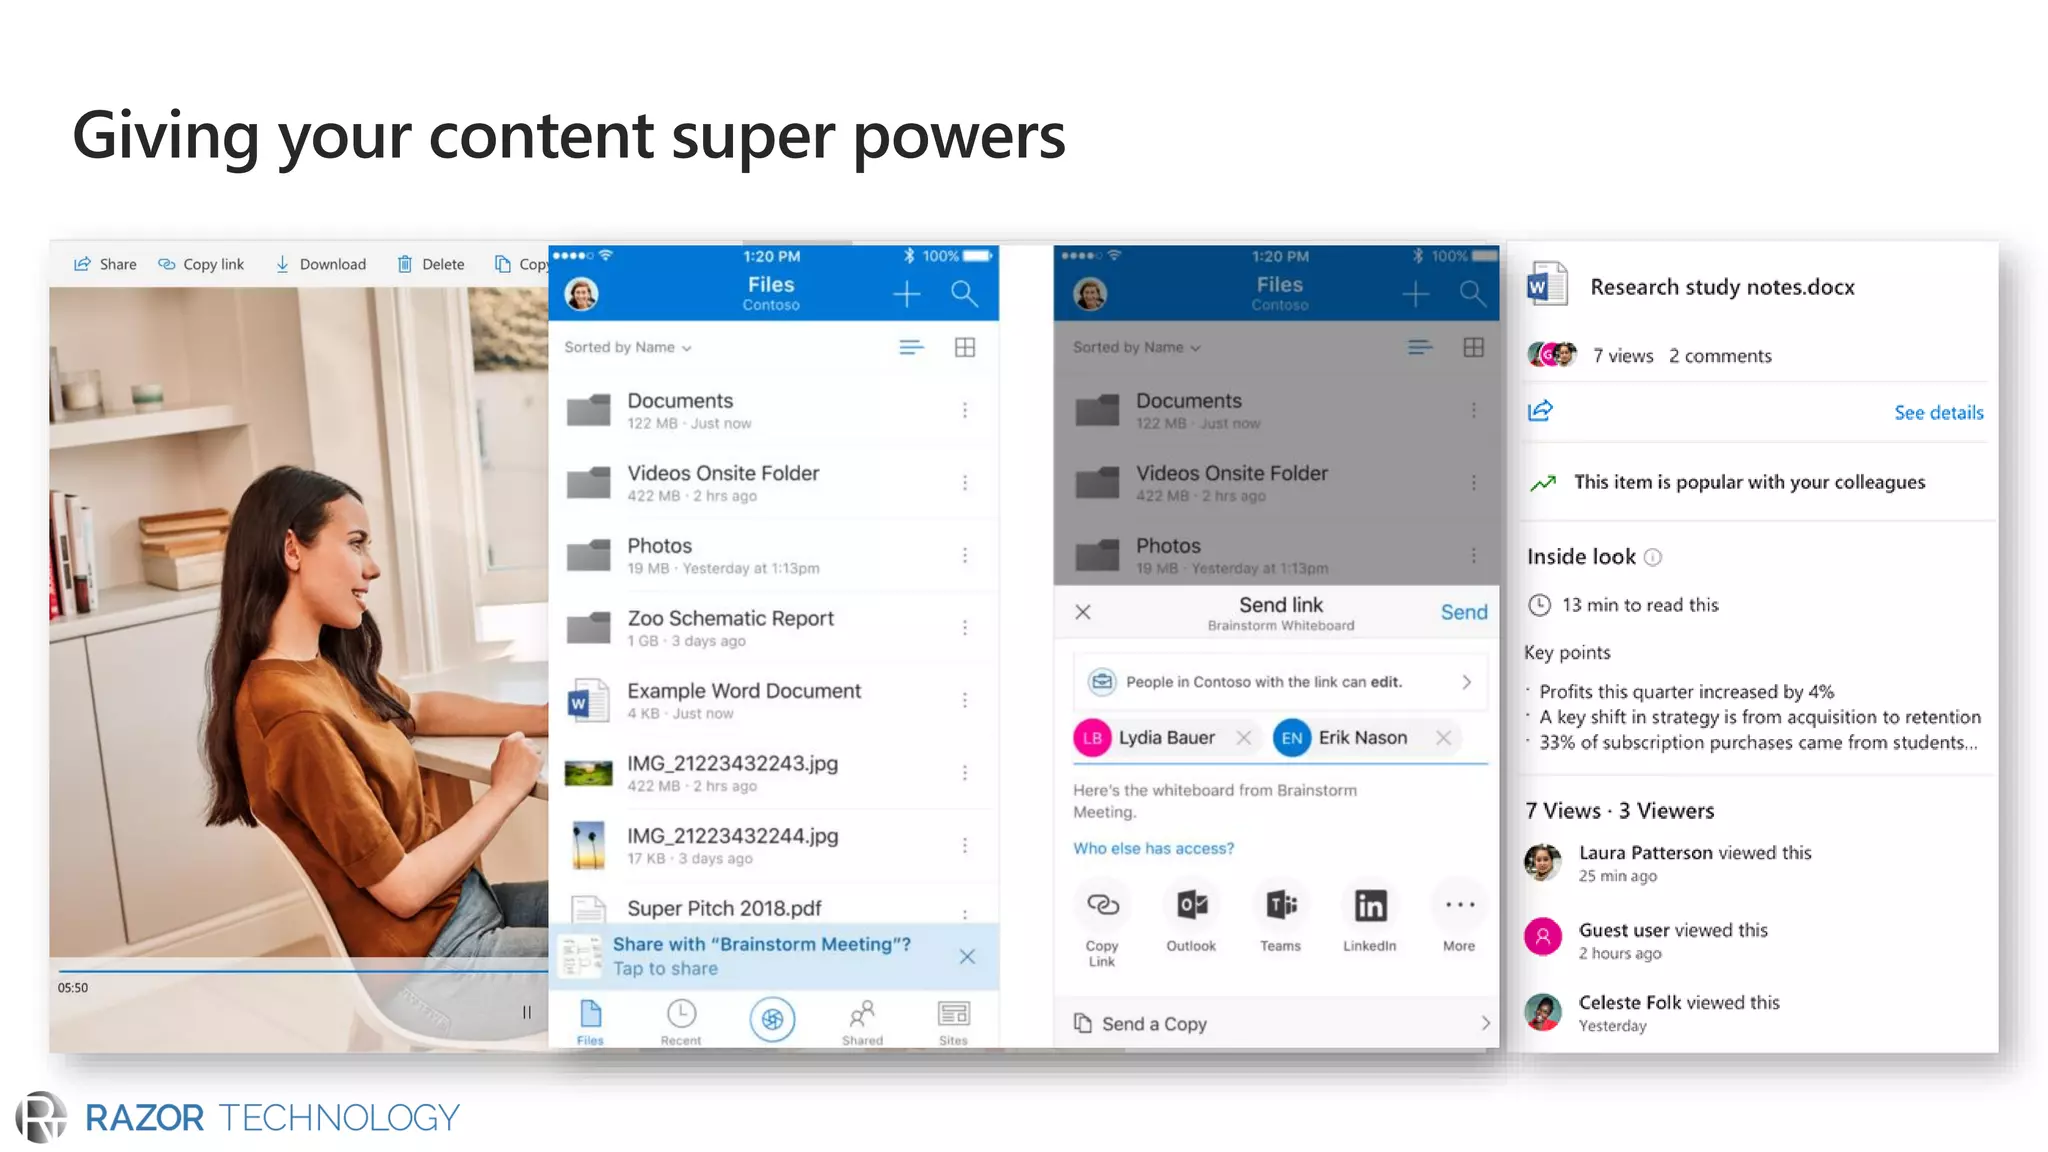Open the Outlook share icon
Viewport: 2048px width, 1152px height.
1191,906
